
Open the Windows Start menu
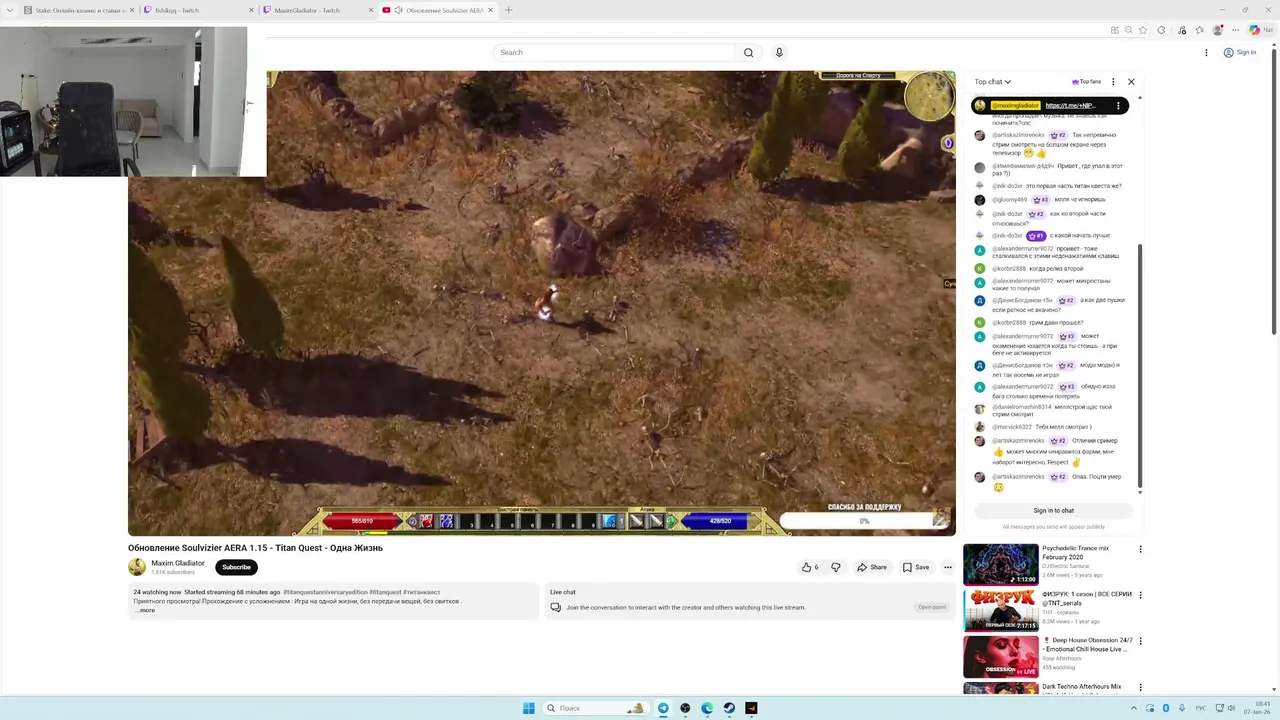pyautogui.click(x=528, y=708)
